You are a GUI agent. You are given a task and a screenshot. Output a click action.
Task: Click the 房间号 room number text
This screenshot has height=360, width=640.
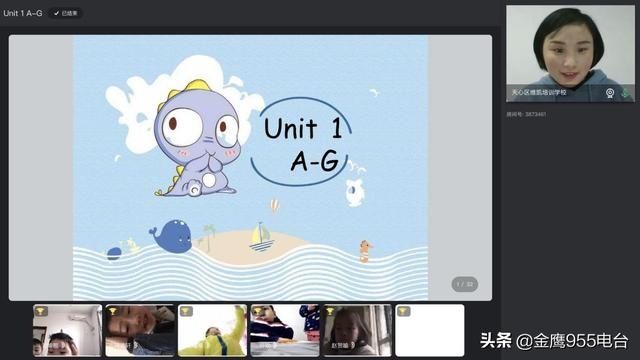click(526, 114)
